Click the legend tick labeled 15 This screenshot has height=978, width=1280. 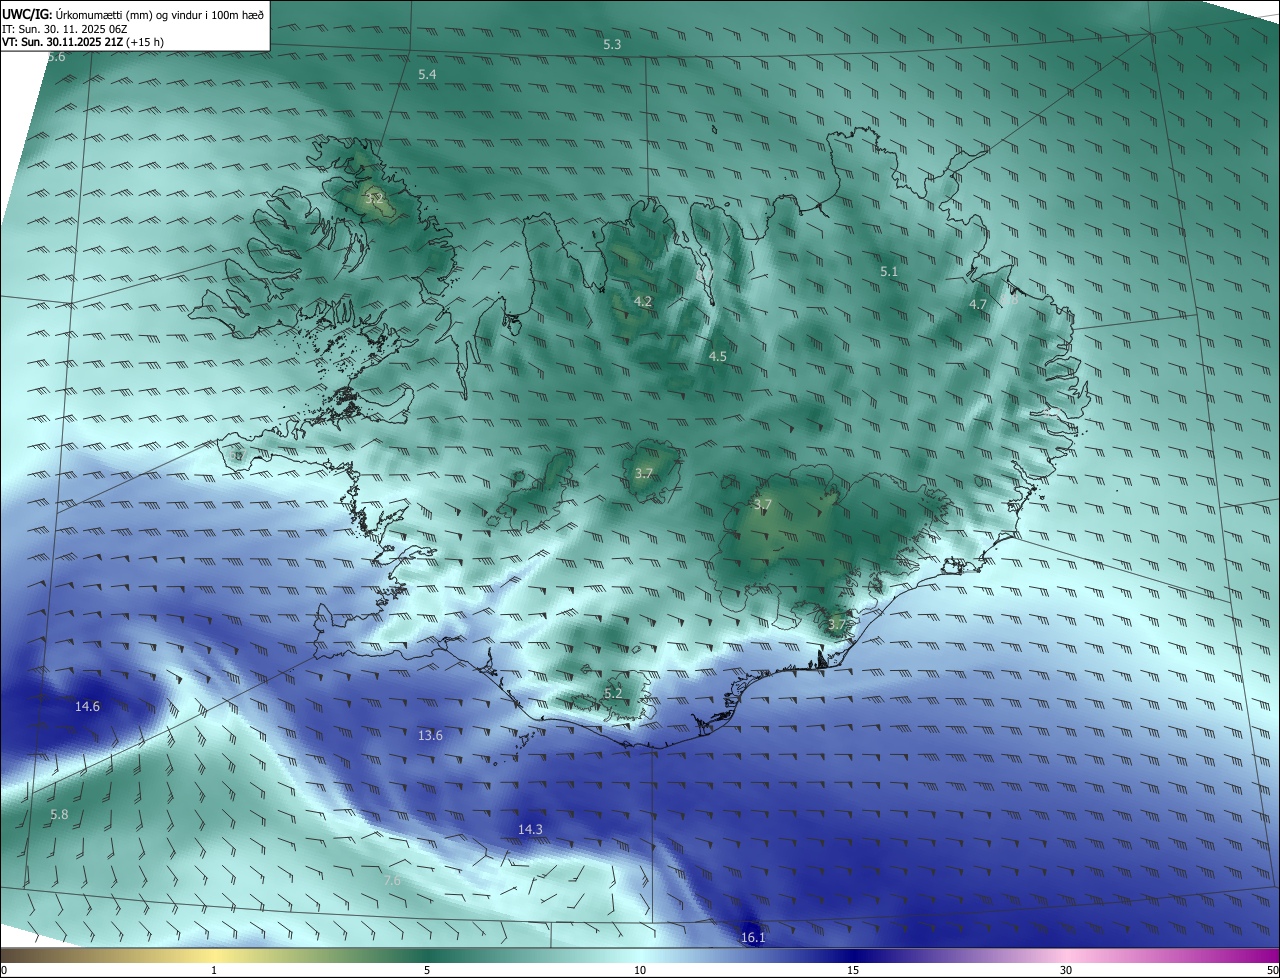(853, 970)
